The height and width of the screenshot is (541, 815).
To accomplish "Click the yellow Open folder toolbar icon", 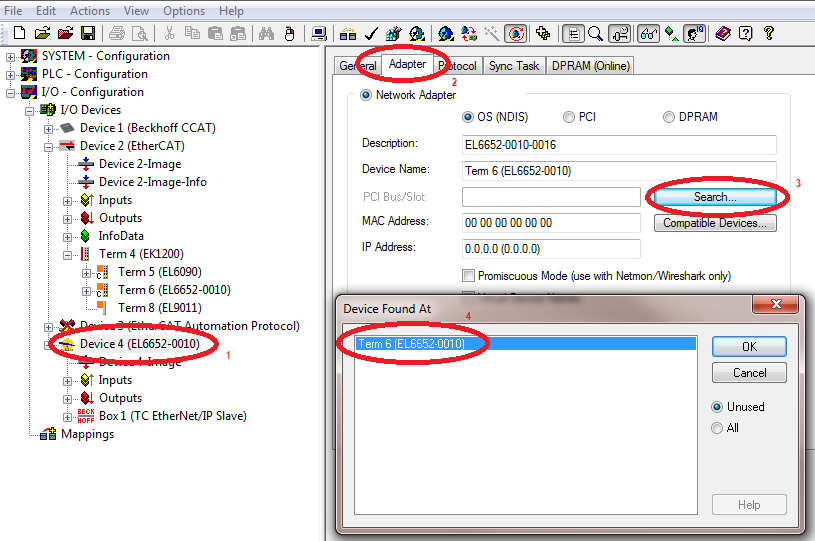I will point(42,33).
